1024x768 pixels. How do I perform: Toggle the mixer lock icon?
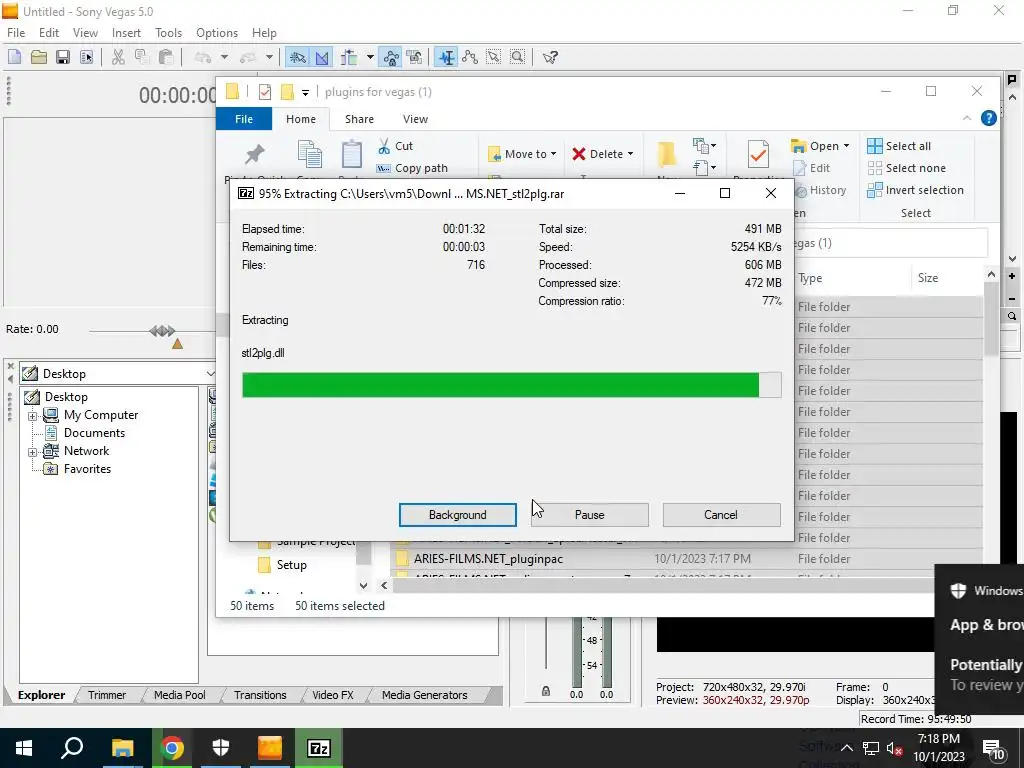coord(546,691)
